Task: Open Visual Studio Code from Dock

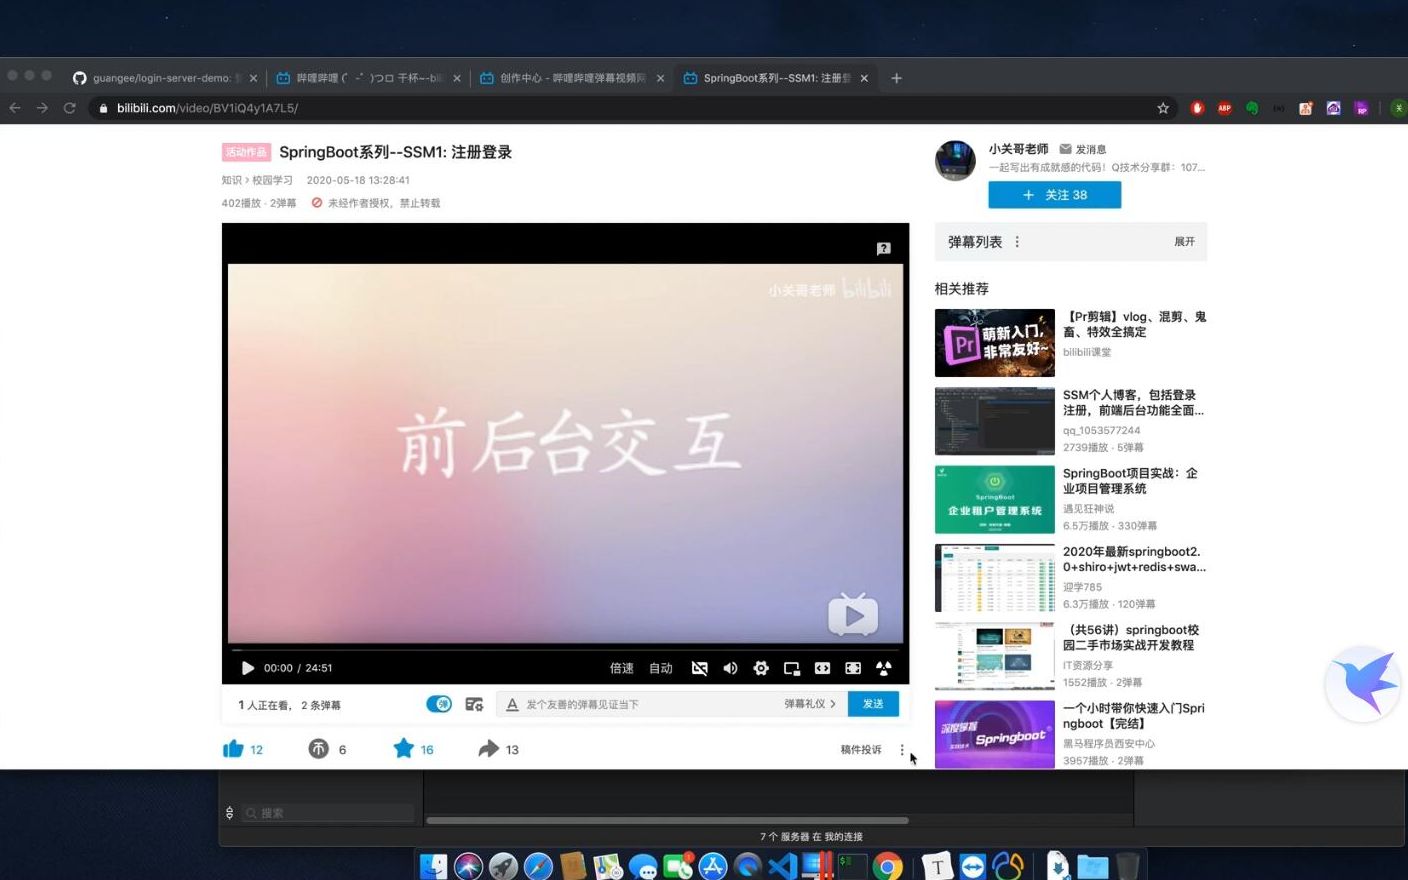Action: (x=783, y=866)
